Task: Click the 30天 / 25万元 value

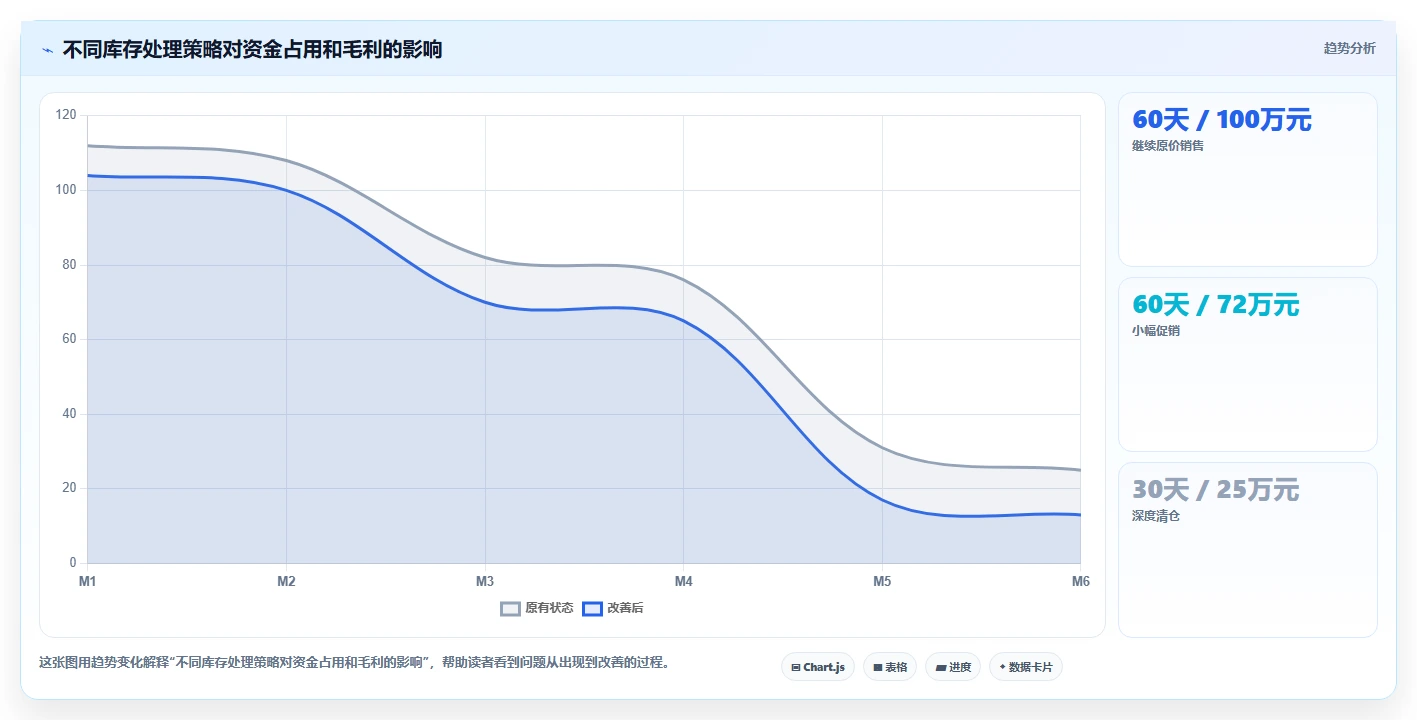Action: (x=1215, y=490)
